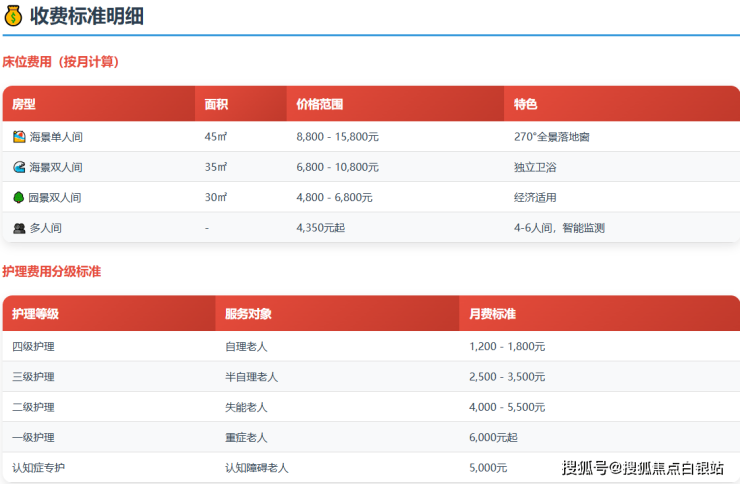740x484 pixels.
Task: Click the money bag icon beside 收费标准明细
Action: click(x=14, y=16)
